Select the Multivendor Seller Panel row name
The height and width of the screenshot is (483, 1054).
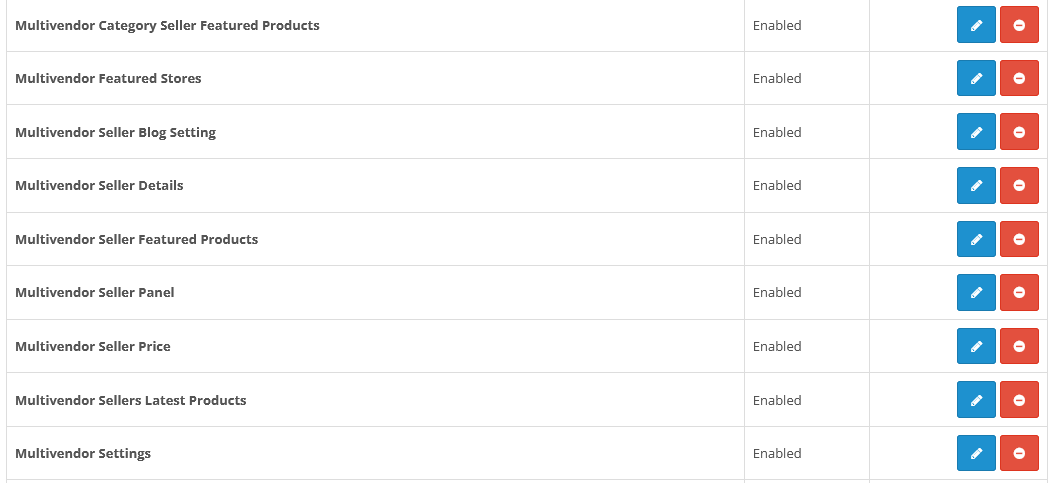pos(95,292)
